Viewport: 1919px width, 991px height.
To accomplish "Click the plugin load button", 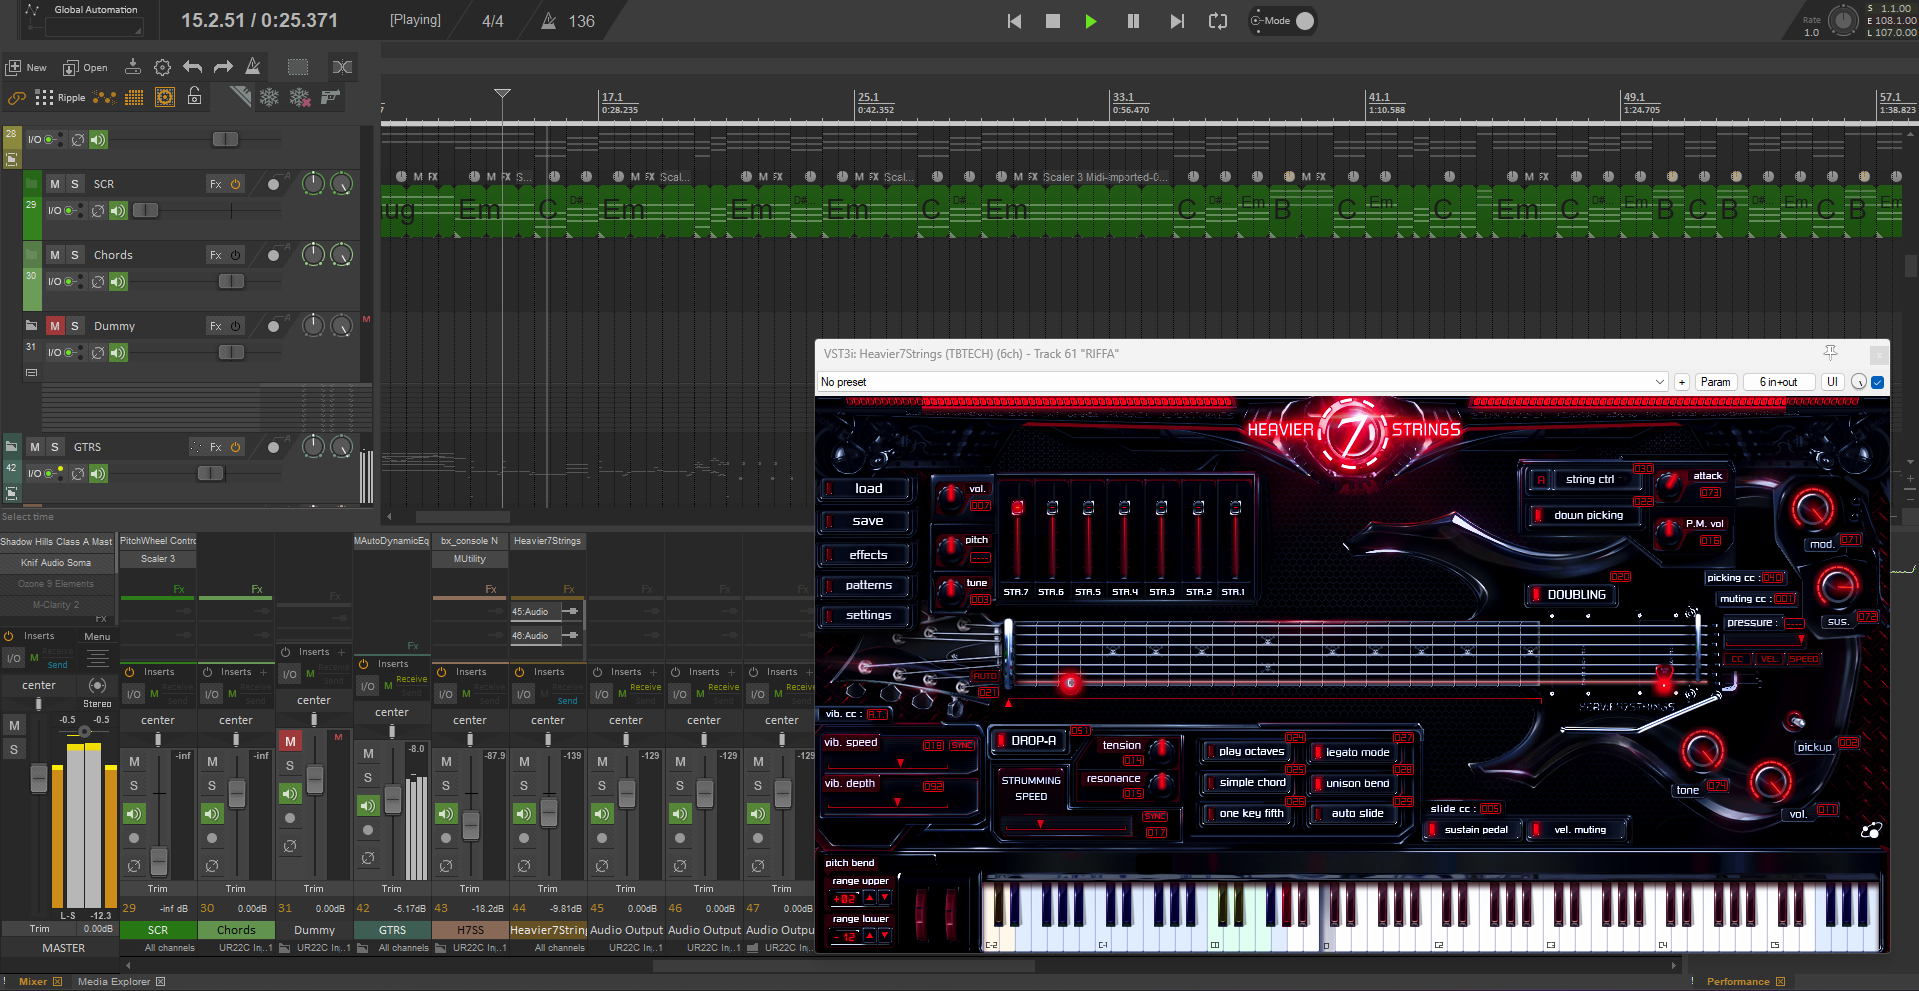I will click(x=866, y=489).
